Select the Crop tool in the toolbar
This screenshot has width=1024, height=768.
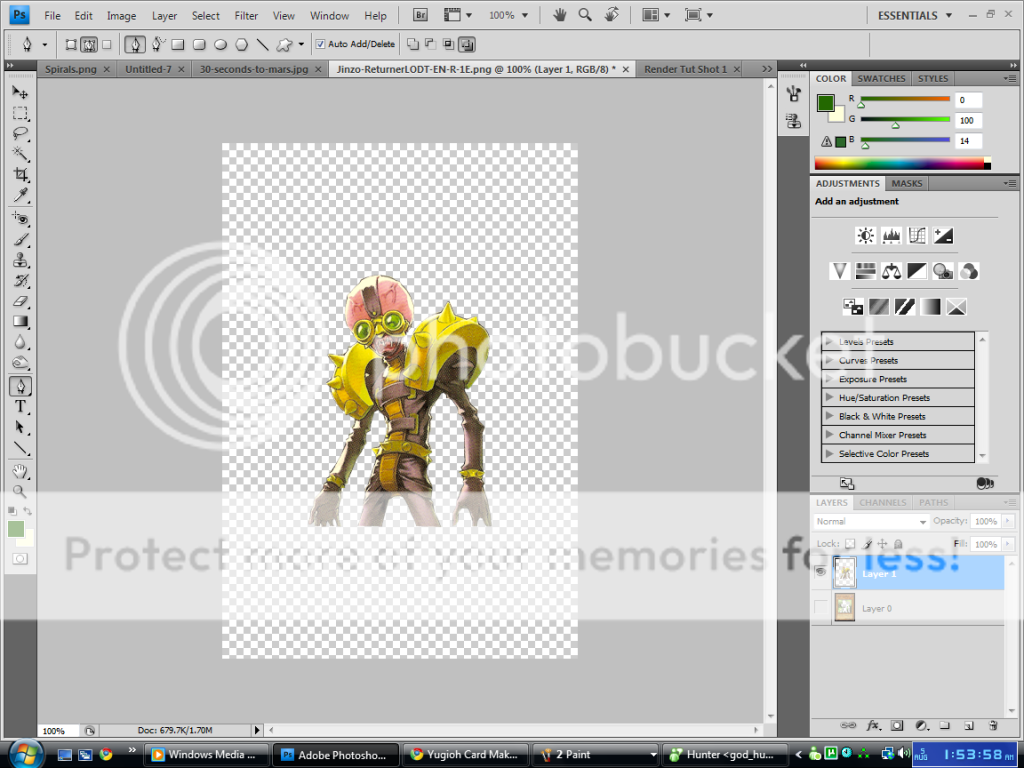click(x=20, y=175)
